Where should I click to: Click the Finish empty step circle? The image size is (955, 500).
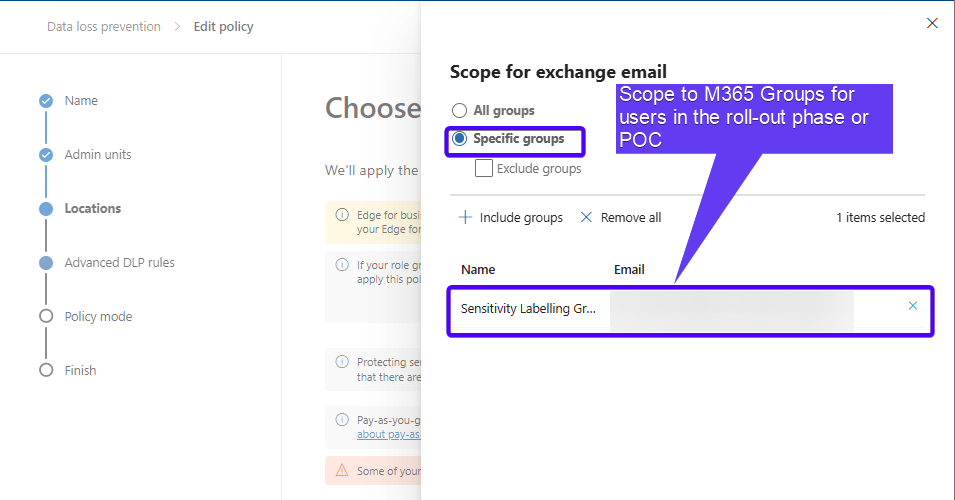click(x=46, y=370)
